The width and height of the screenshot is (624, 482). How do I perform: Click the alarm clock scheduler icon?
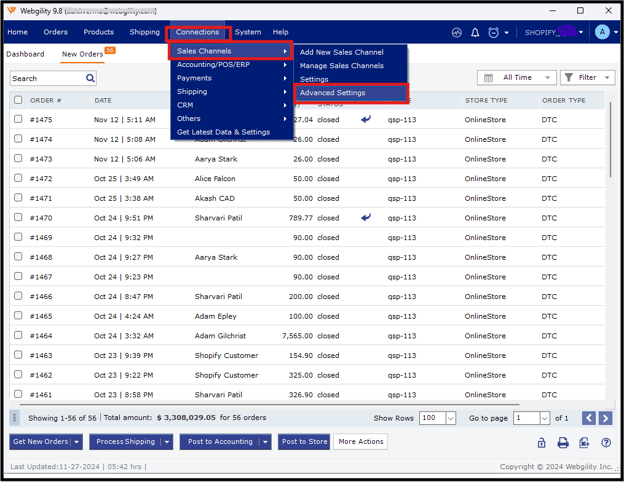coord(493,33)
